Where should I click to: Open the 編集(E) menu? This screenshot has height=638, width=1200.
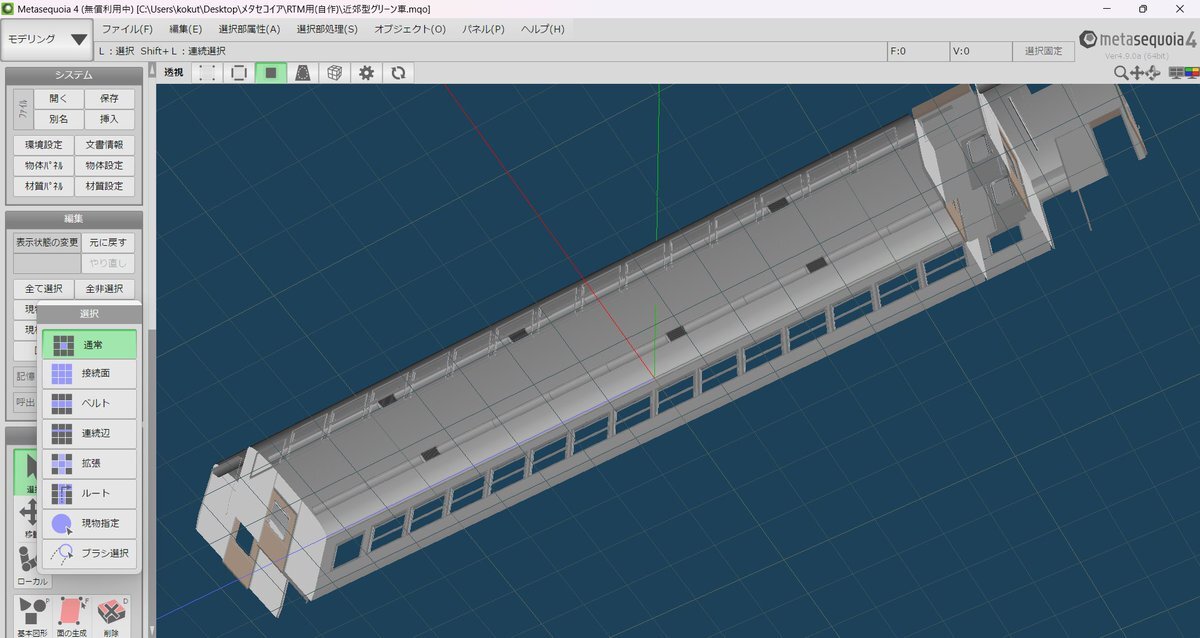[x=185, y=29]
